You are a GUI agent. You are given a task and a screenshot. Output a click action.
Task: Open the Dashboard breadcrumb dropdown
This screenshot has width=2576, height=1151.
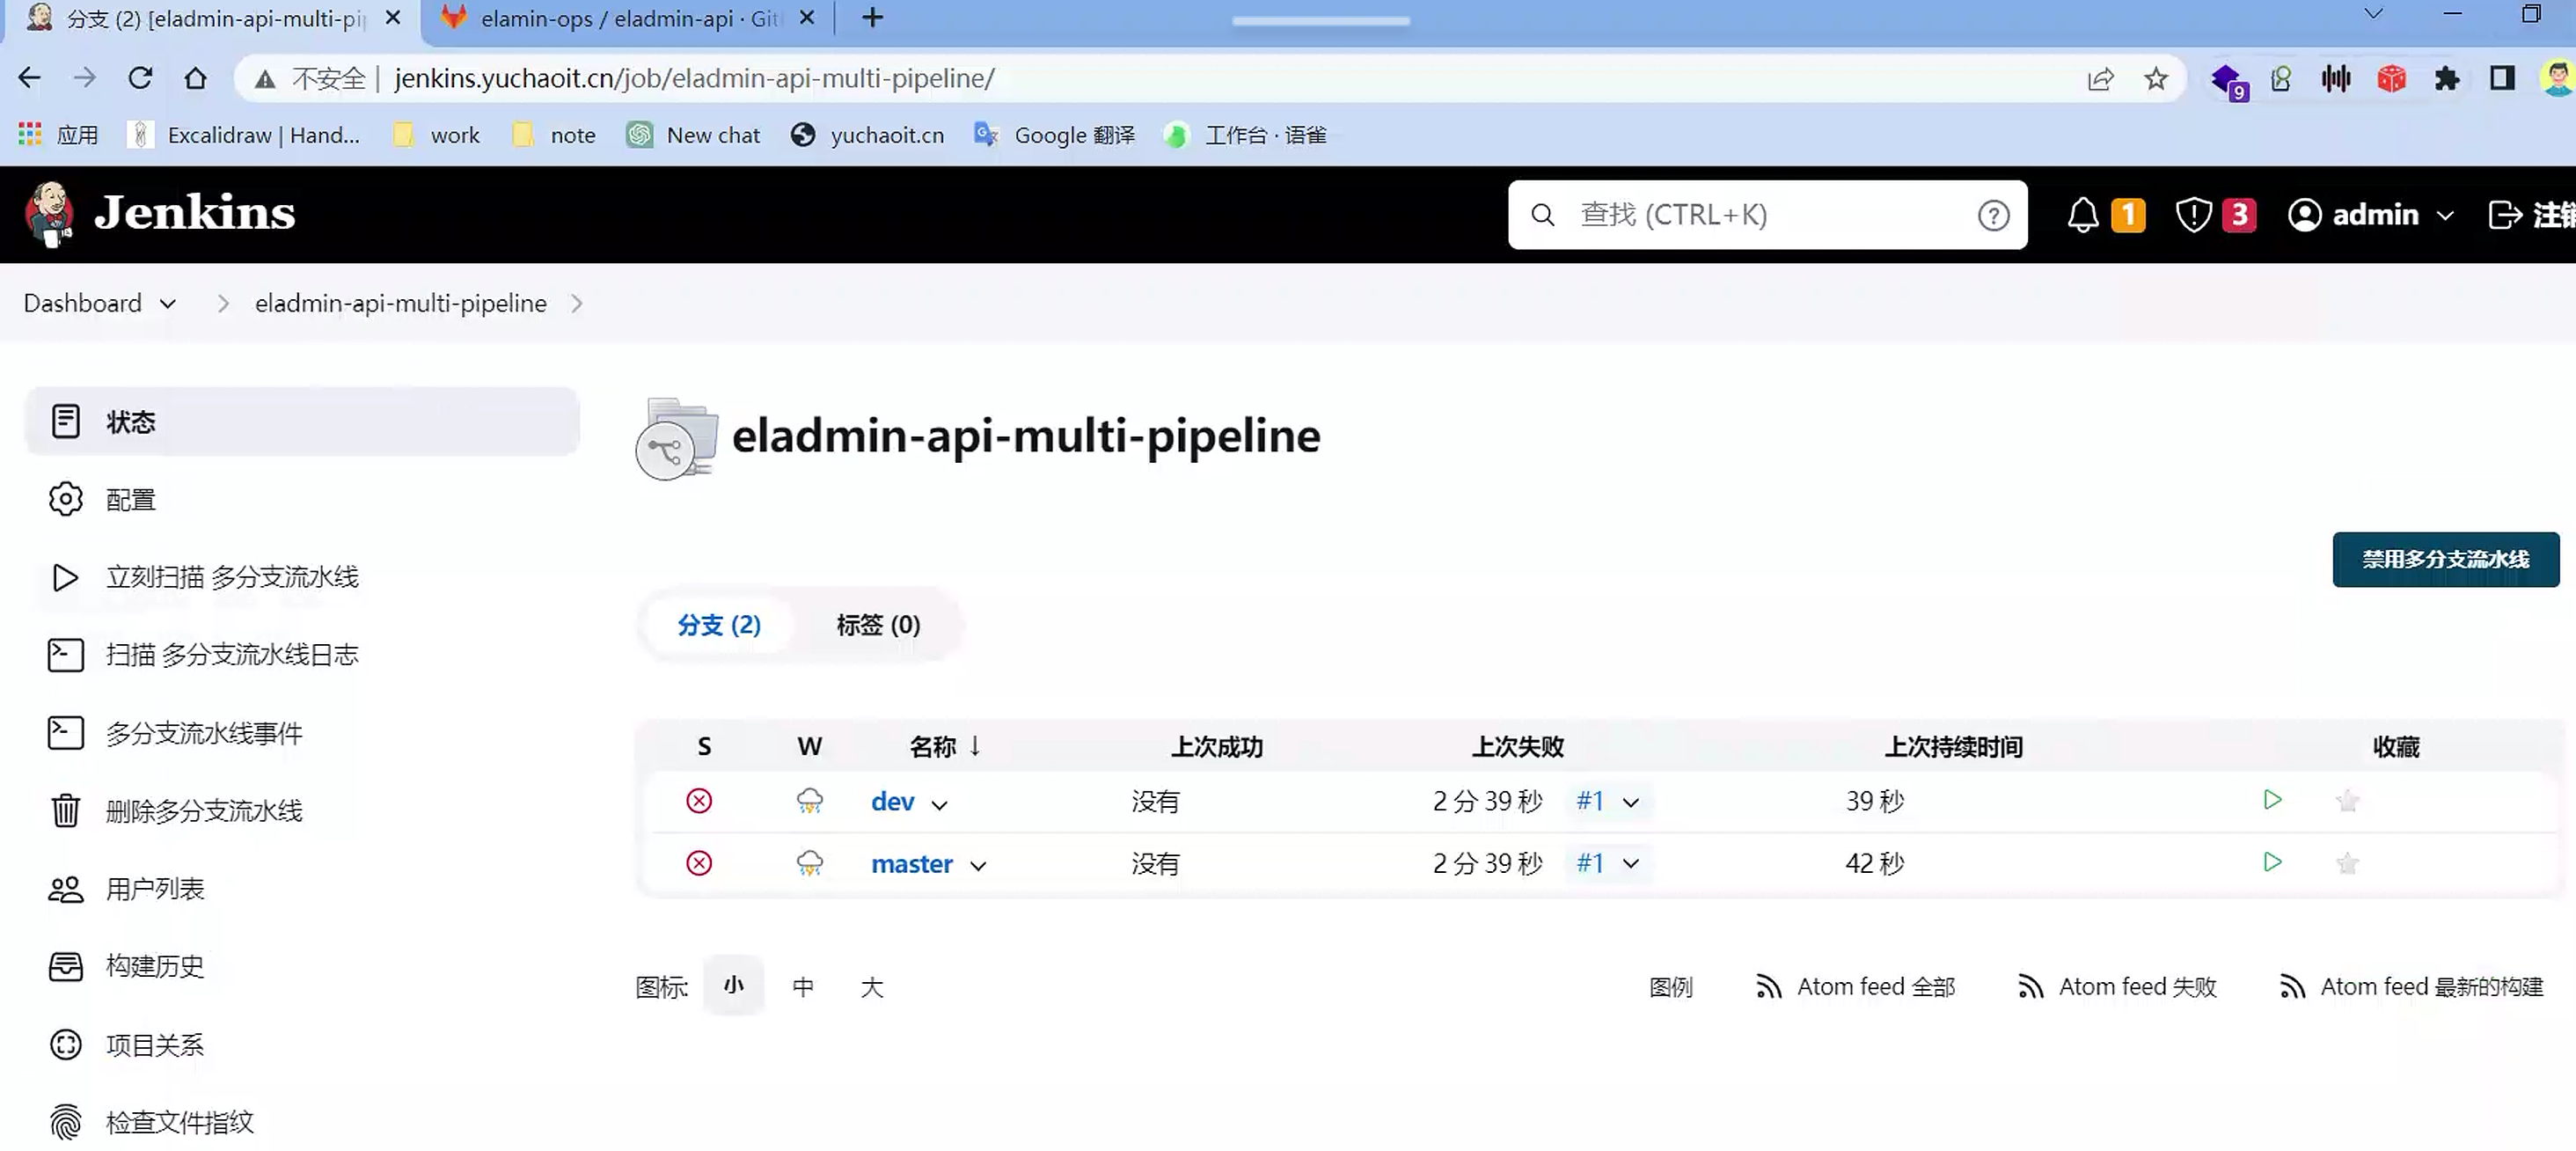(168, 304)
